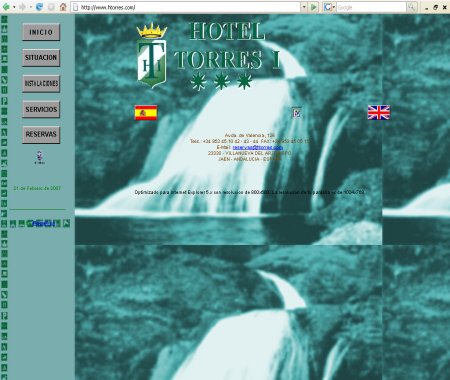Click the grayed forward arrow button
Image resolution: width=450 pixels, height=380 pixels.
pyautogui.click(x=22, y=7)
